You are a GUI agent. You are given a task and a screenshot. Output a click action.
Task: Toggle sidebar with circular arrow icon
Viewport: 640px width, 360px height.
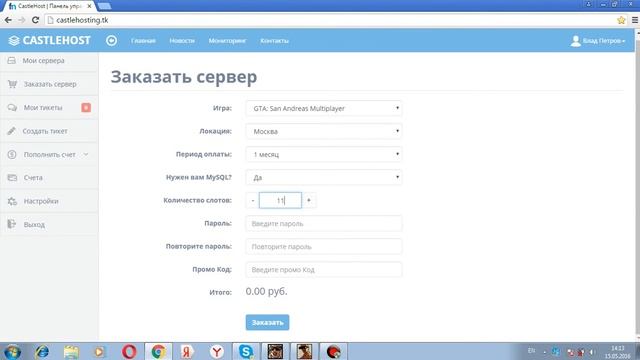111,40
